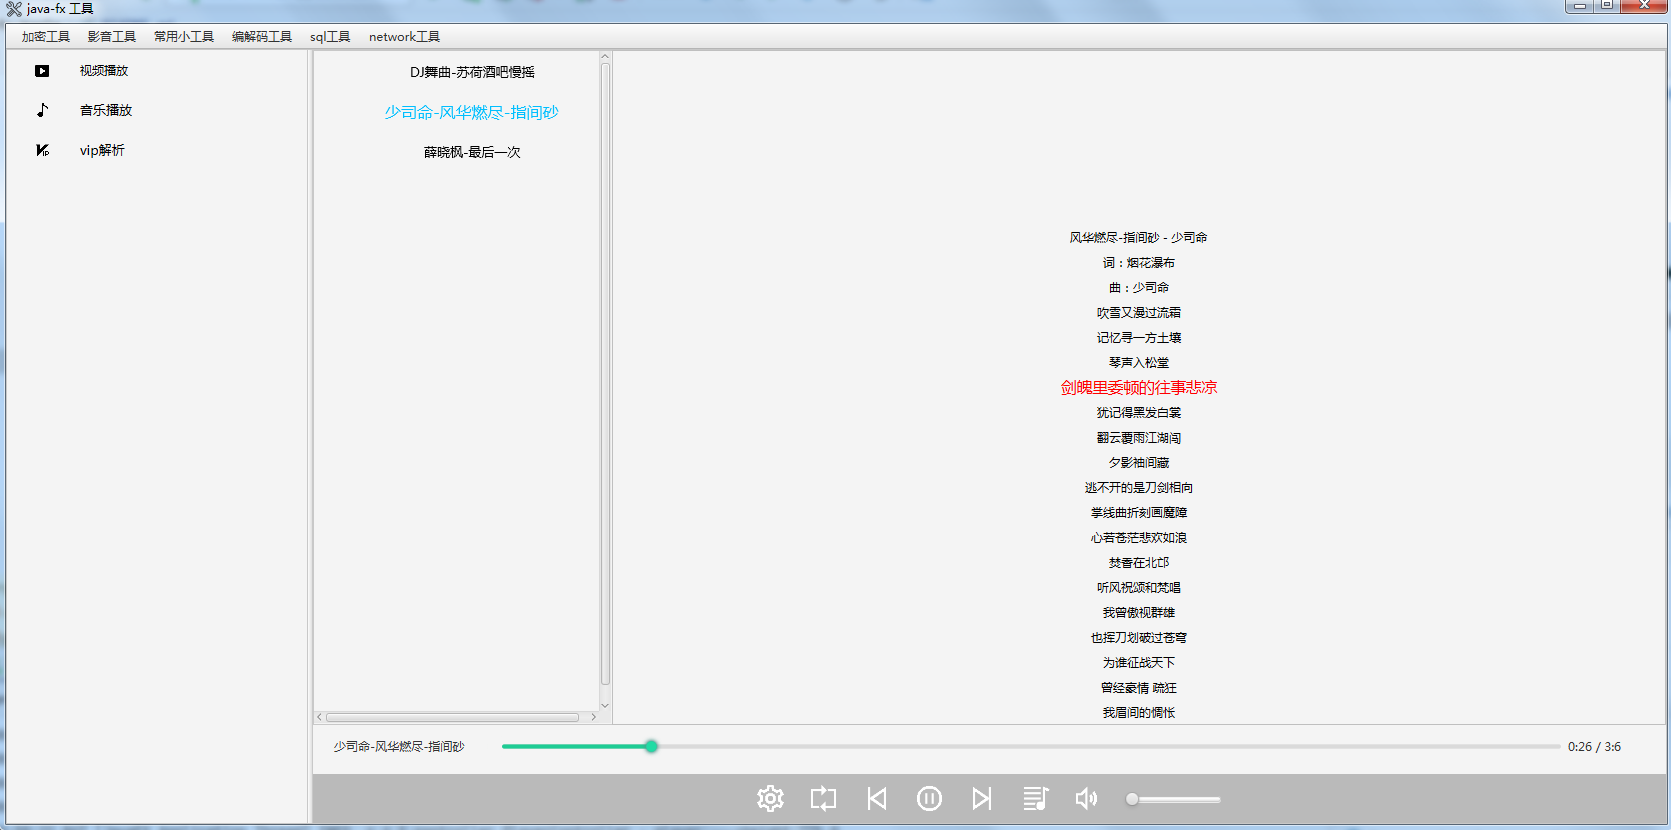Select the song 薛晓枫-最后一次
This screenshot has height=830, width=1671.
472,152
